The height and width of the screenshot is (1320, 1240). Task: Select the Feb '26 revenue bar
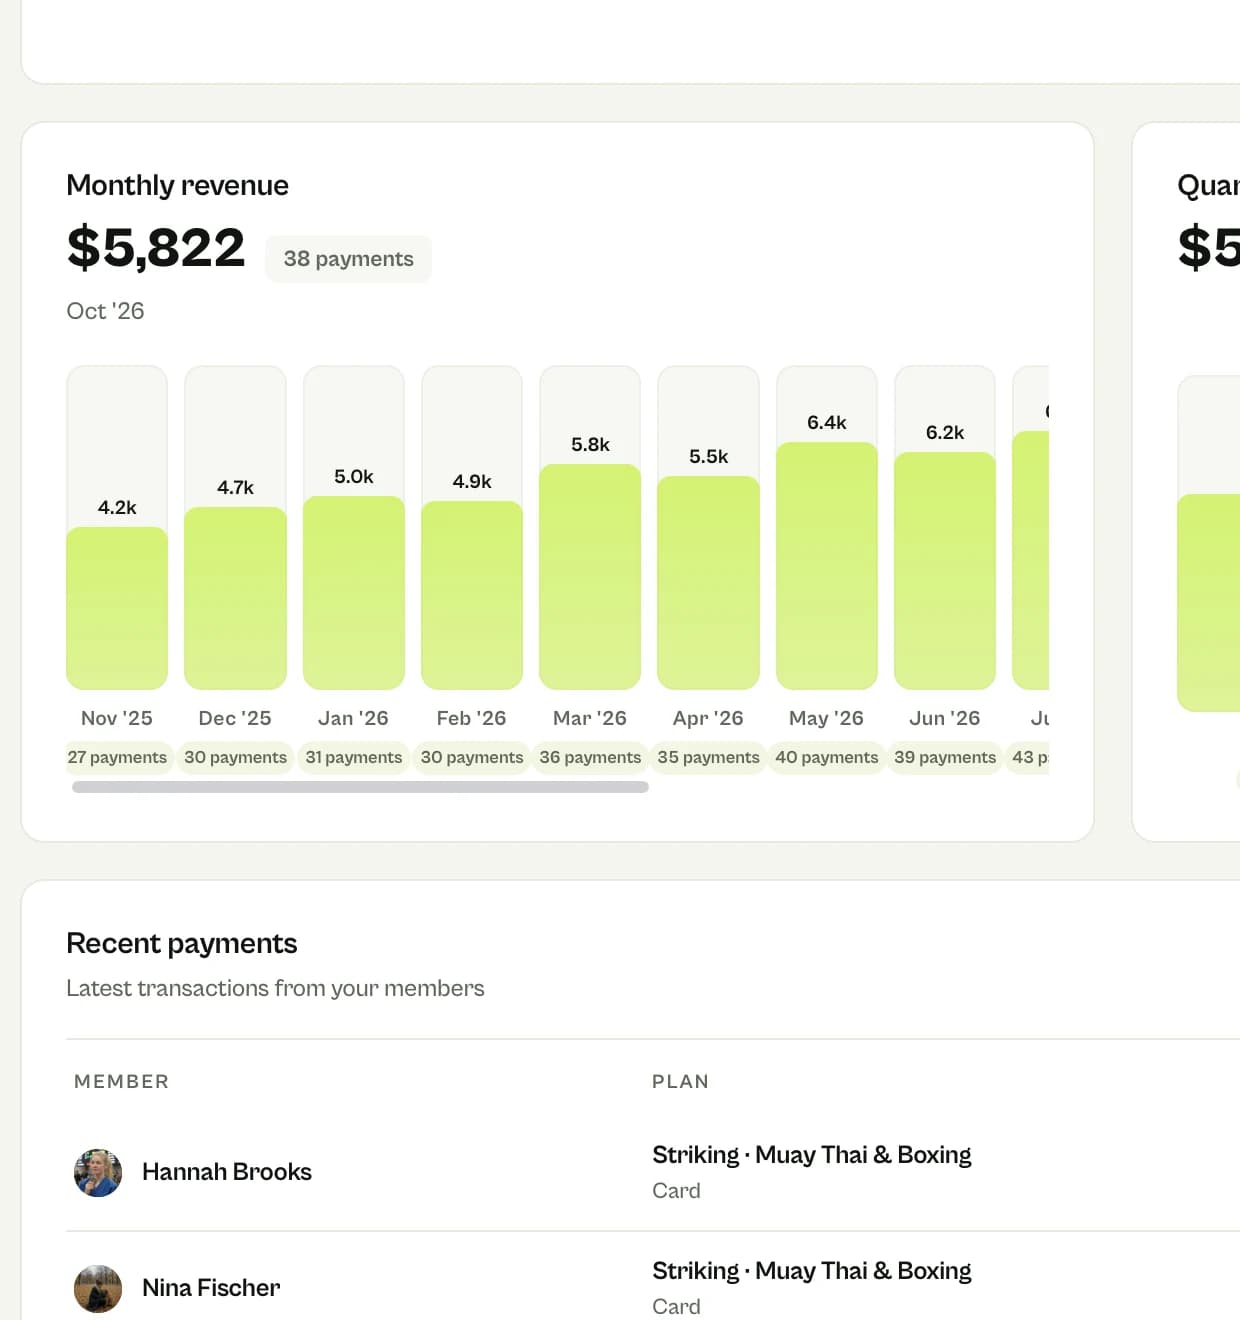(x=472, y=595)
